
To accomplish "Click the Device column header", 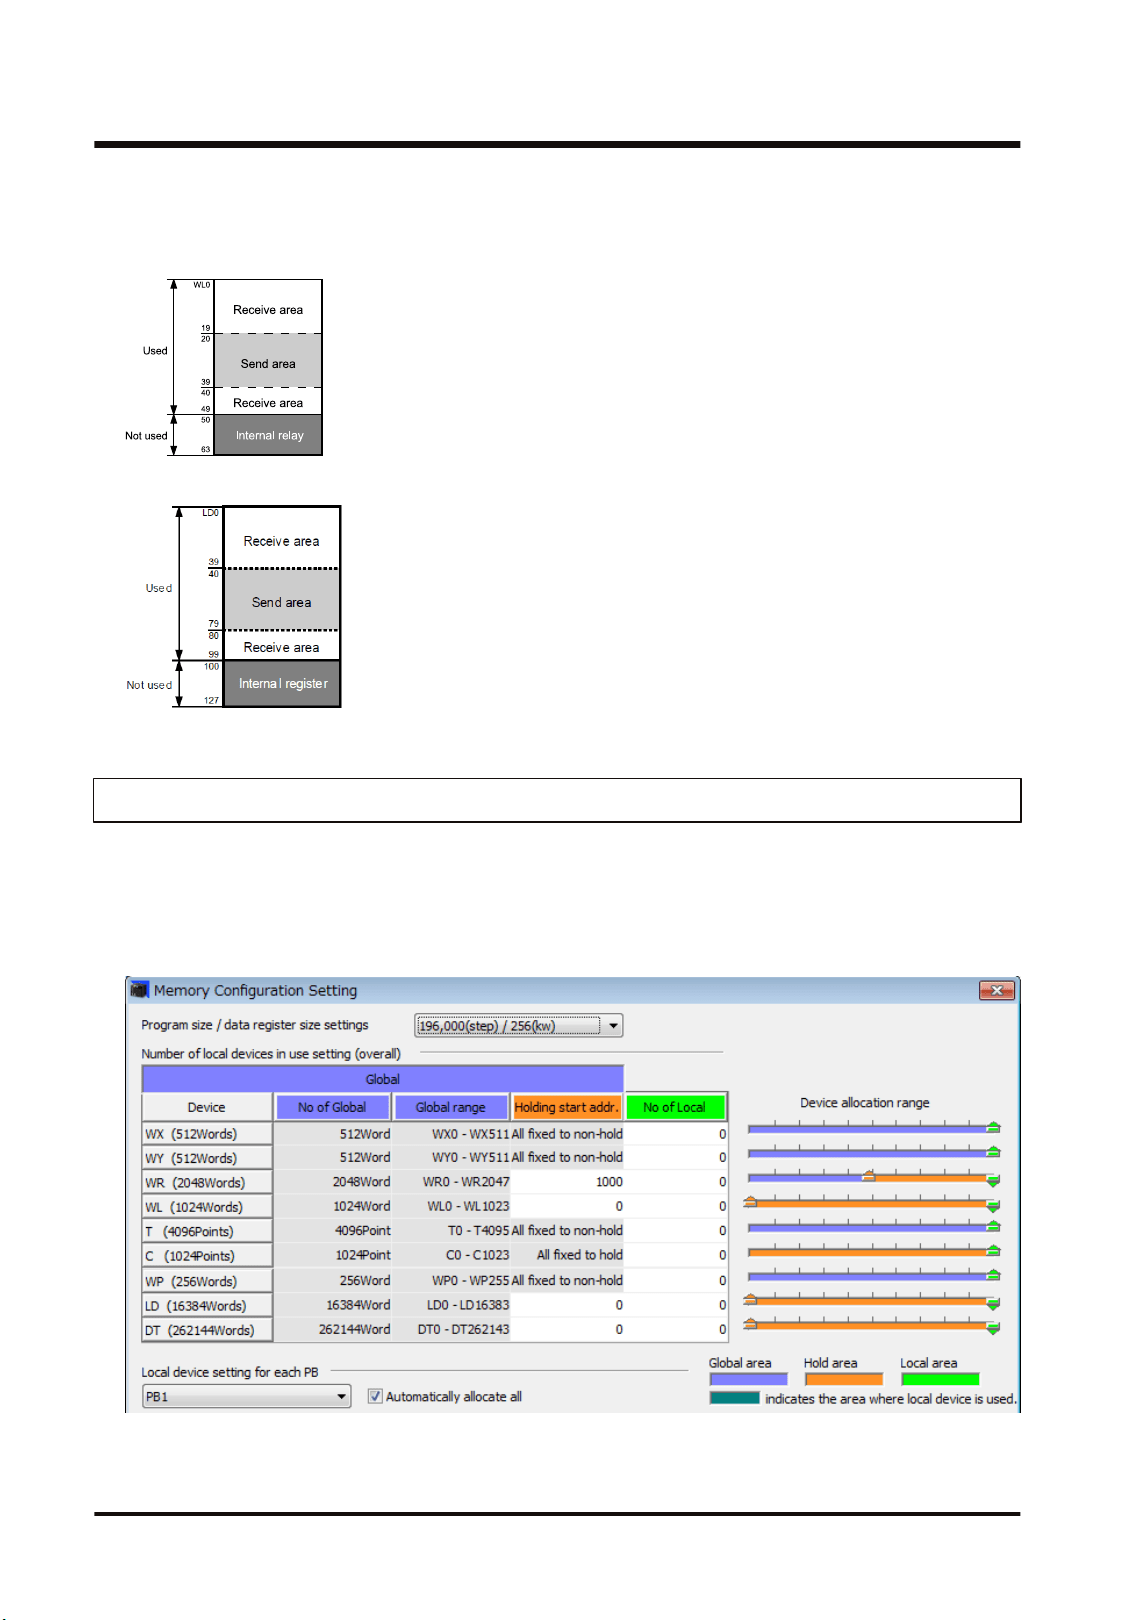I will [x=207, y=1107].
